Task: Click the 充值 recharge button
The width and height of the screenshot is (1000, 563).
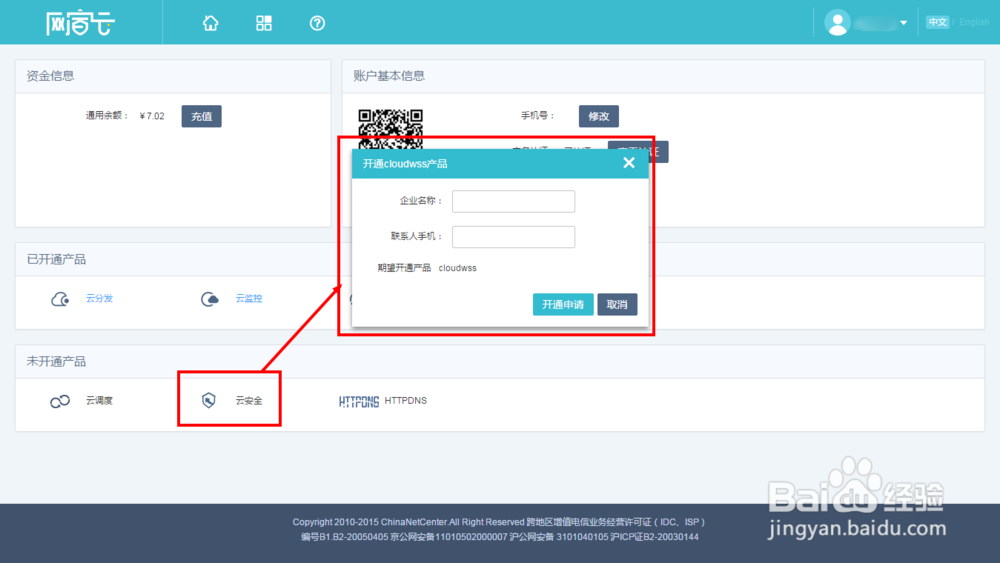Action: click(202, 116)
